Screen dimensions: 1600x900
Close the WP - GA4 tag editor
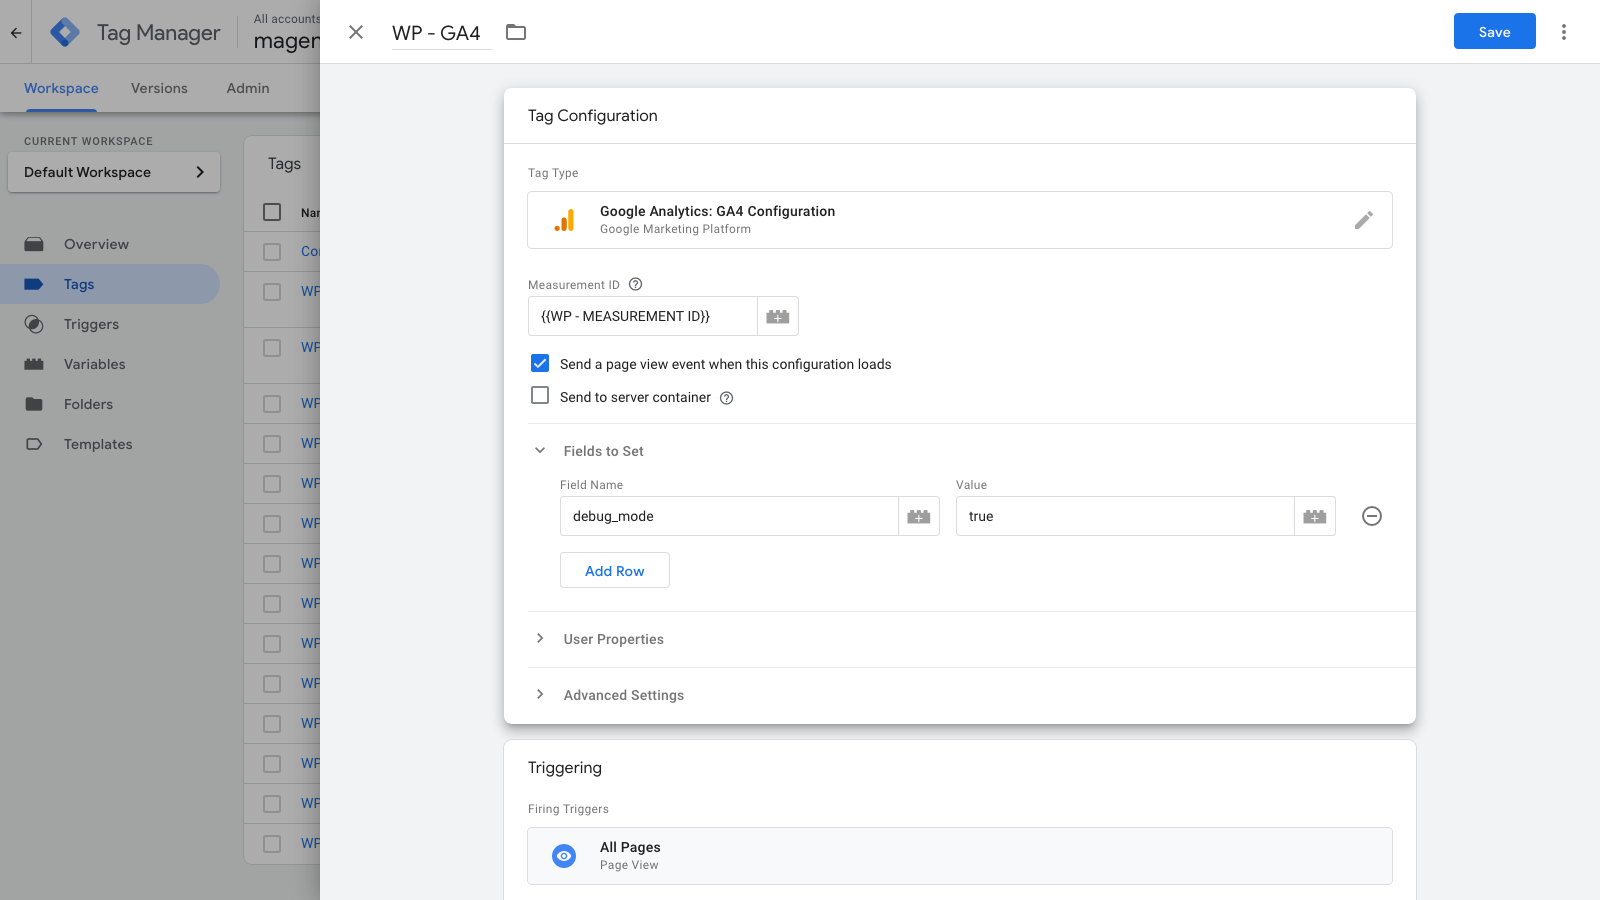coord(356,32)
